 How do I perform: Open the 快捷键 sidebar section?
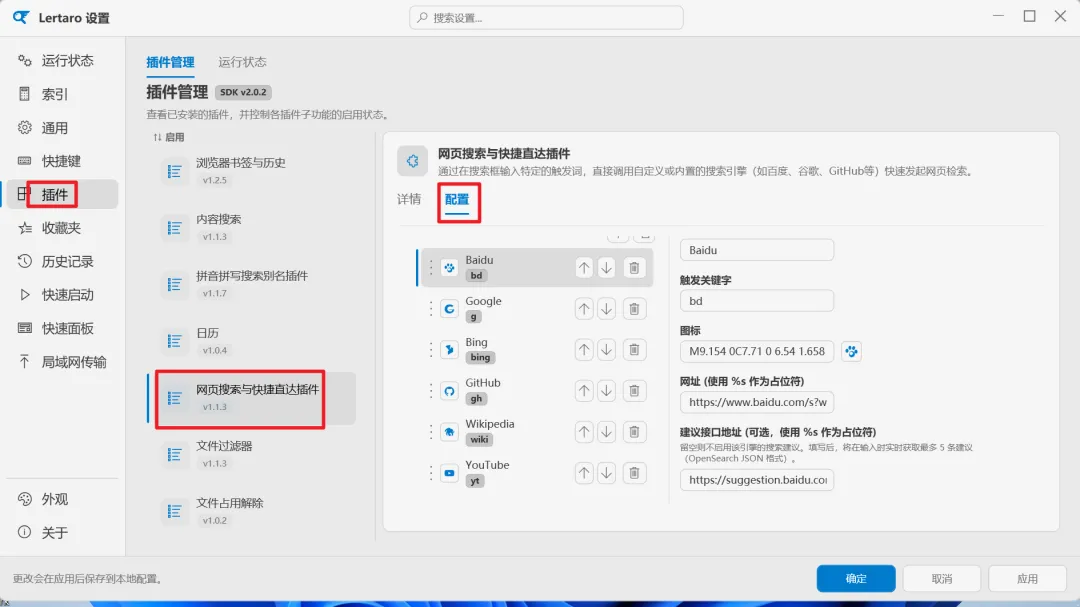pos(62,161)
